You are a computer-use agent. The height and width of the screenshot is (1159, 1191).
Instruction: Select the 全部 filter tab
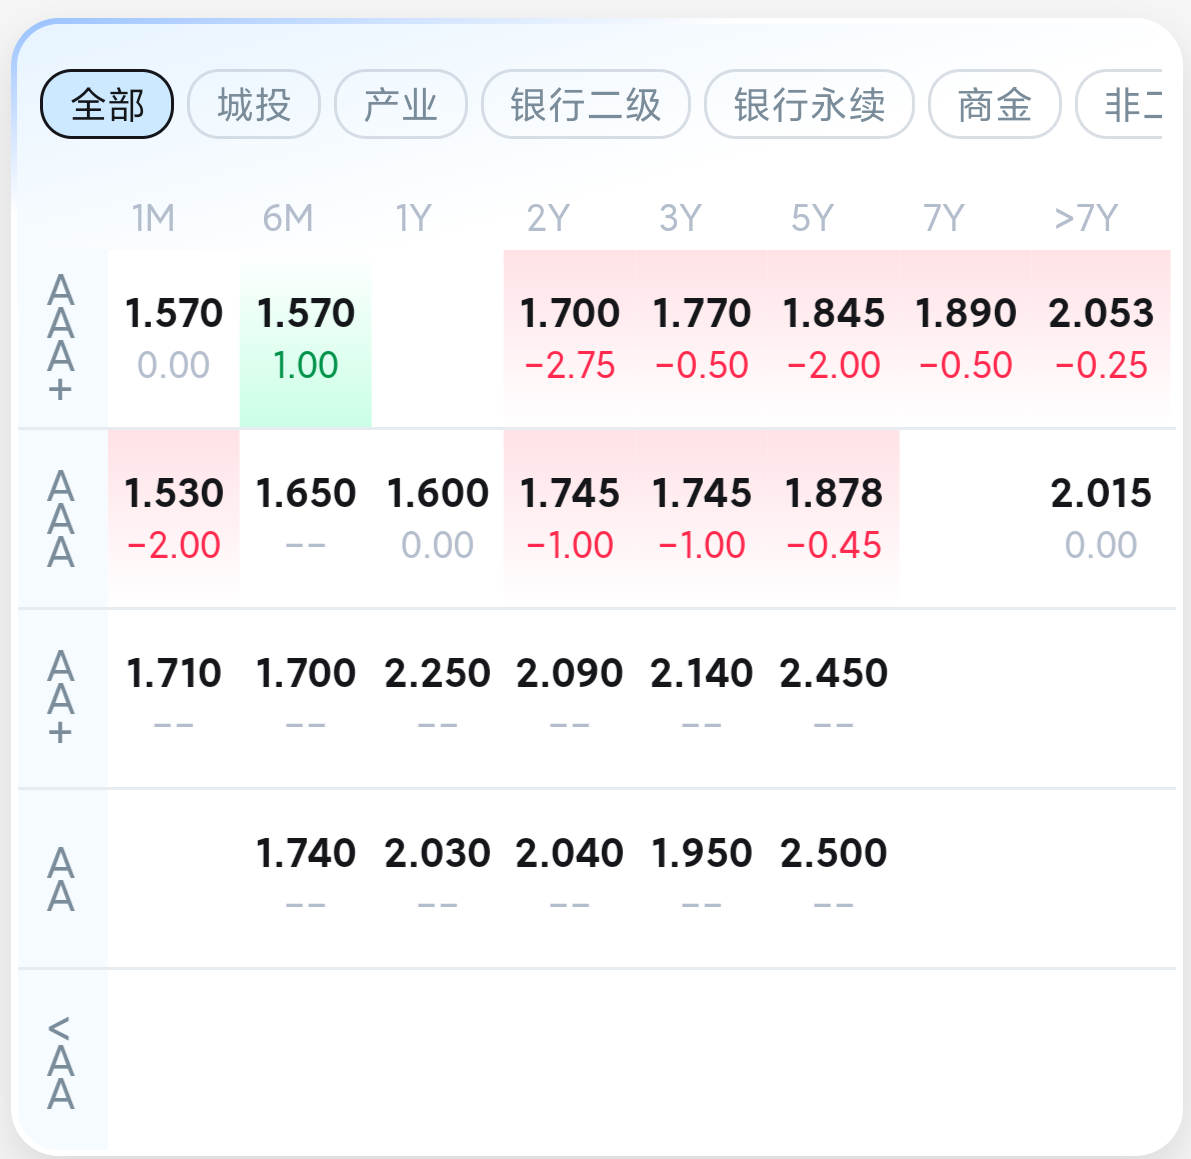(107, 104)
